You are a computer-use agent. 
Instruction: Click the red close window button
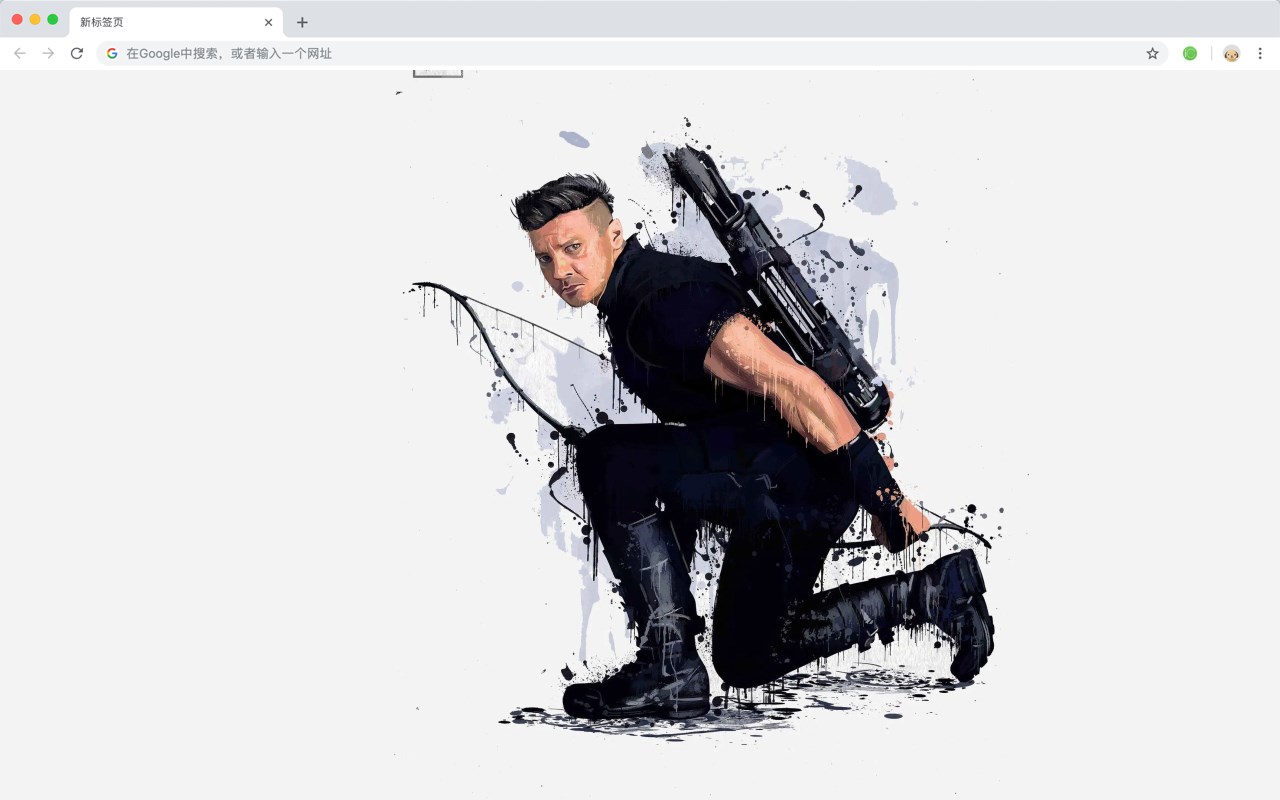[x=17, y=19]
